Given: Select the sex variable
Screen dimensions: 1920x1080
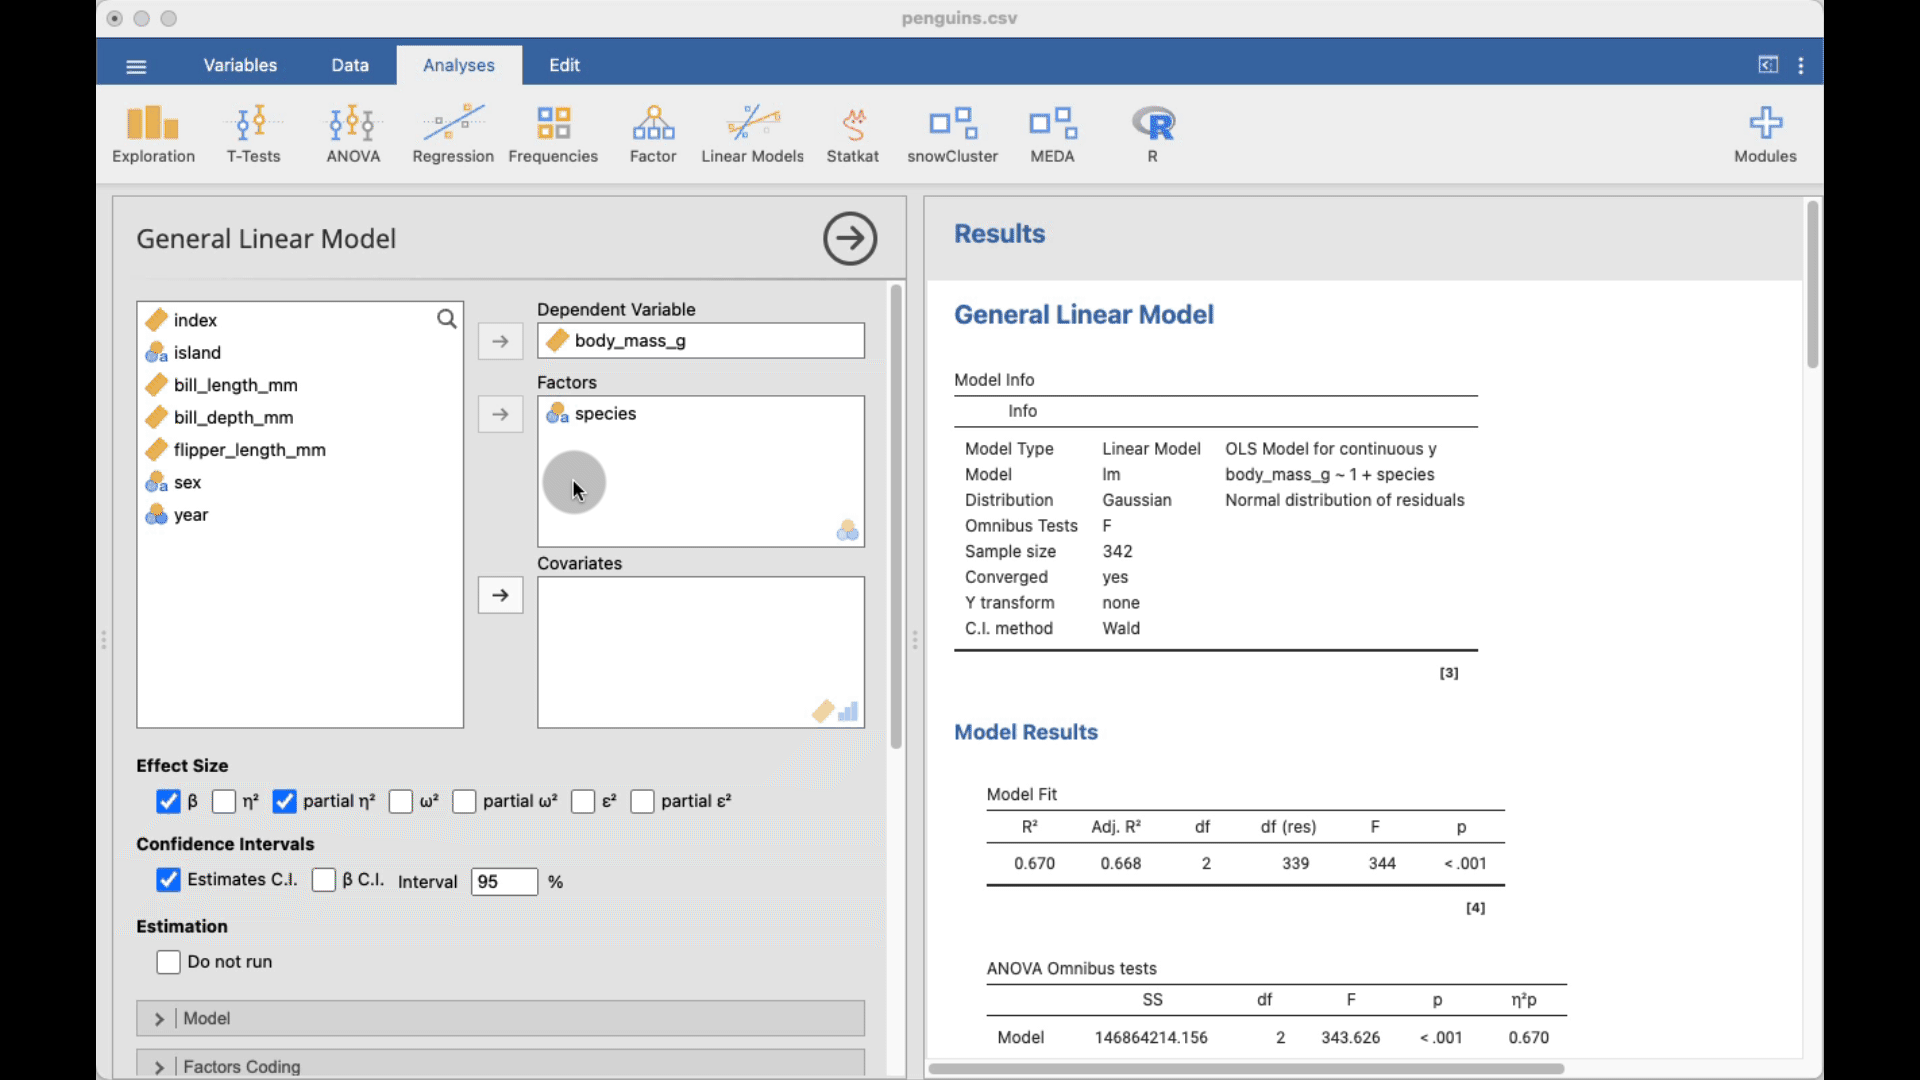Looking at the screenshot, I should click(x=300, y=482).
